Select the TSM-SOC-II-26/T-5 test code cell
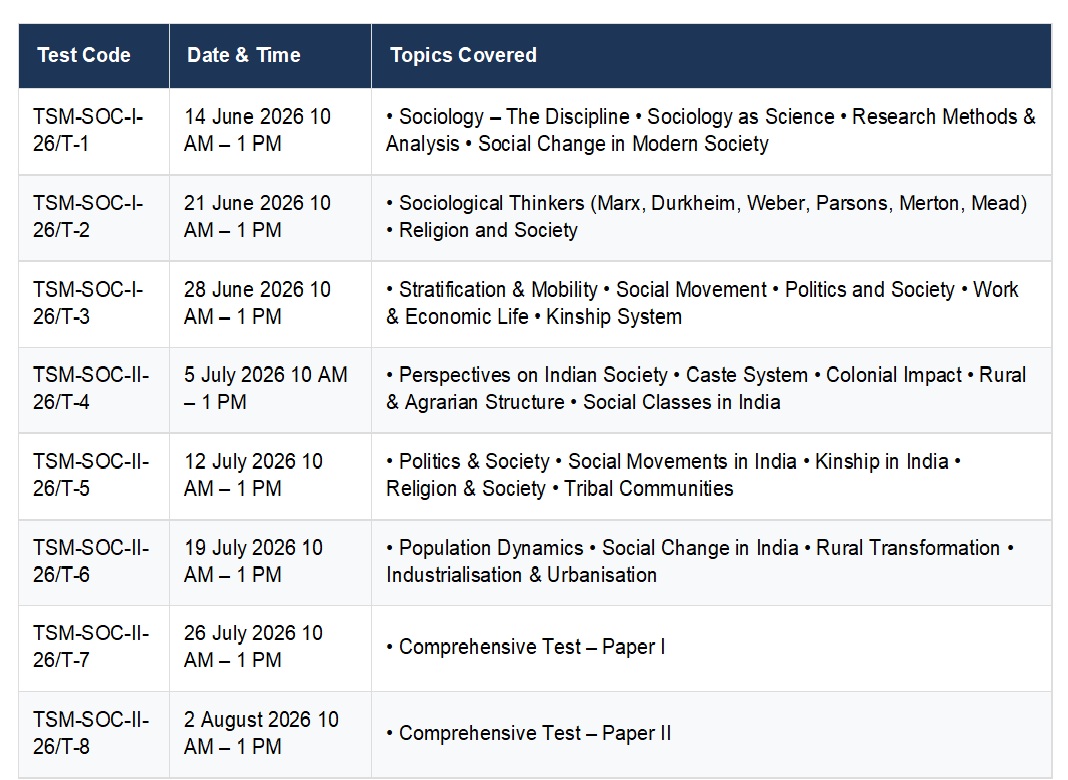The height and width of the screenshot is (780, 1068). pyautogui.click(x=91, y=475)
